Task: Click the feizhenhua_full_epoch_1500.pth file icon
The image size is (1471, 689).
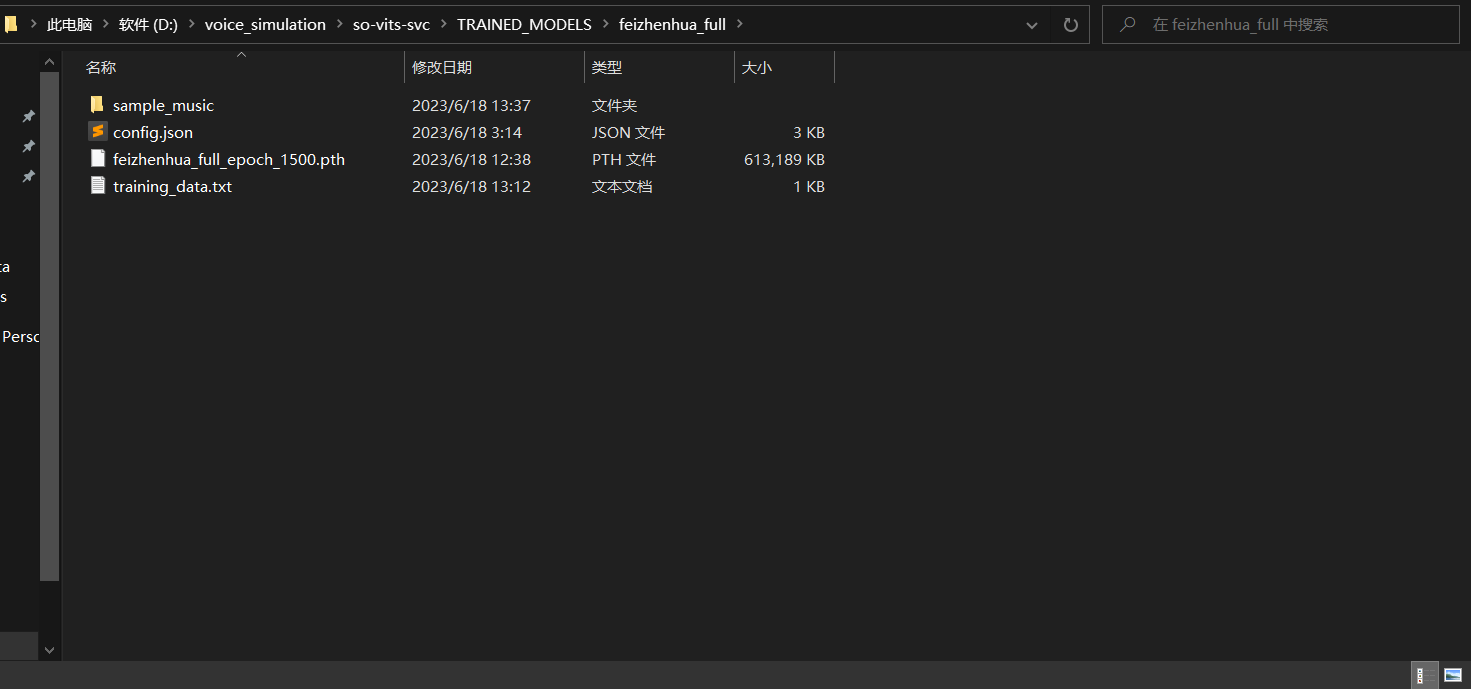Action: (x=97, y=159)
